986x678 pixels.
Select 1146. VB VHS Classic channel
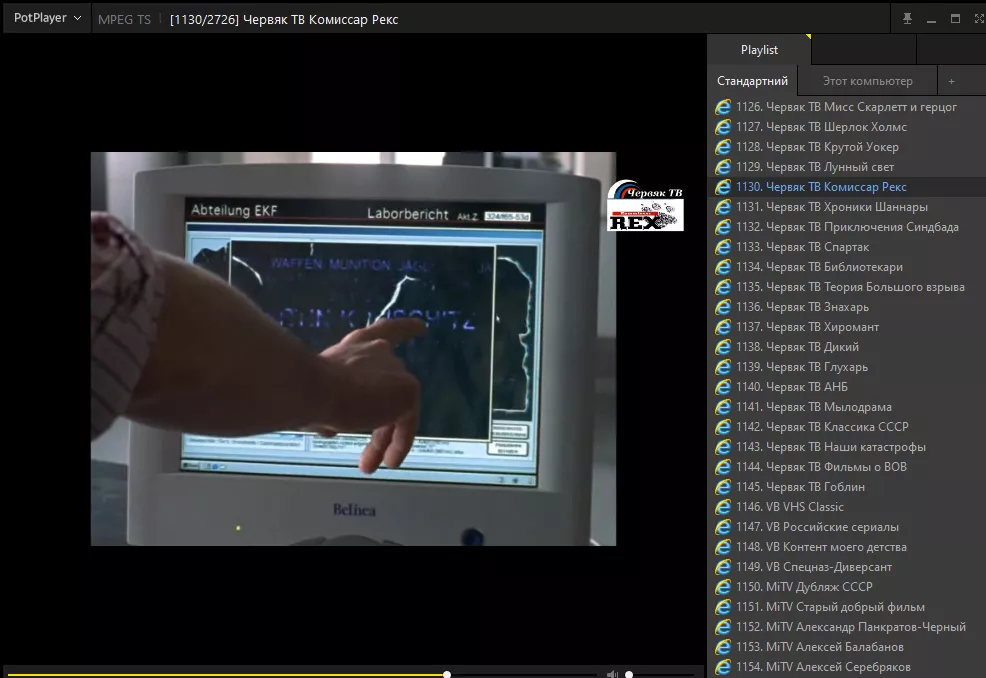pos(847,507)
